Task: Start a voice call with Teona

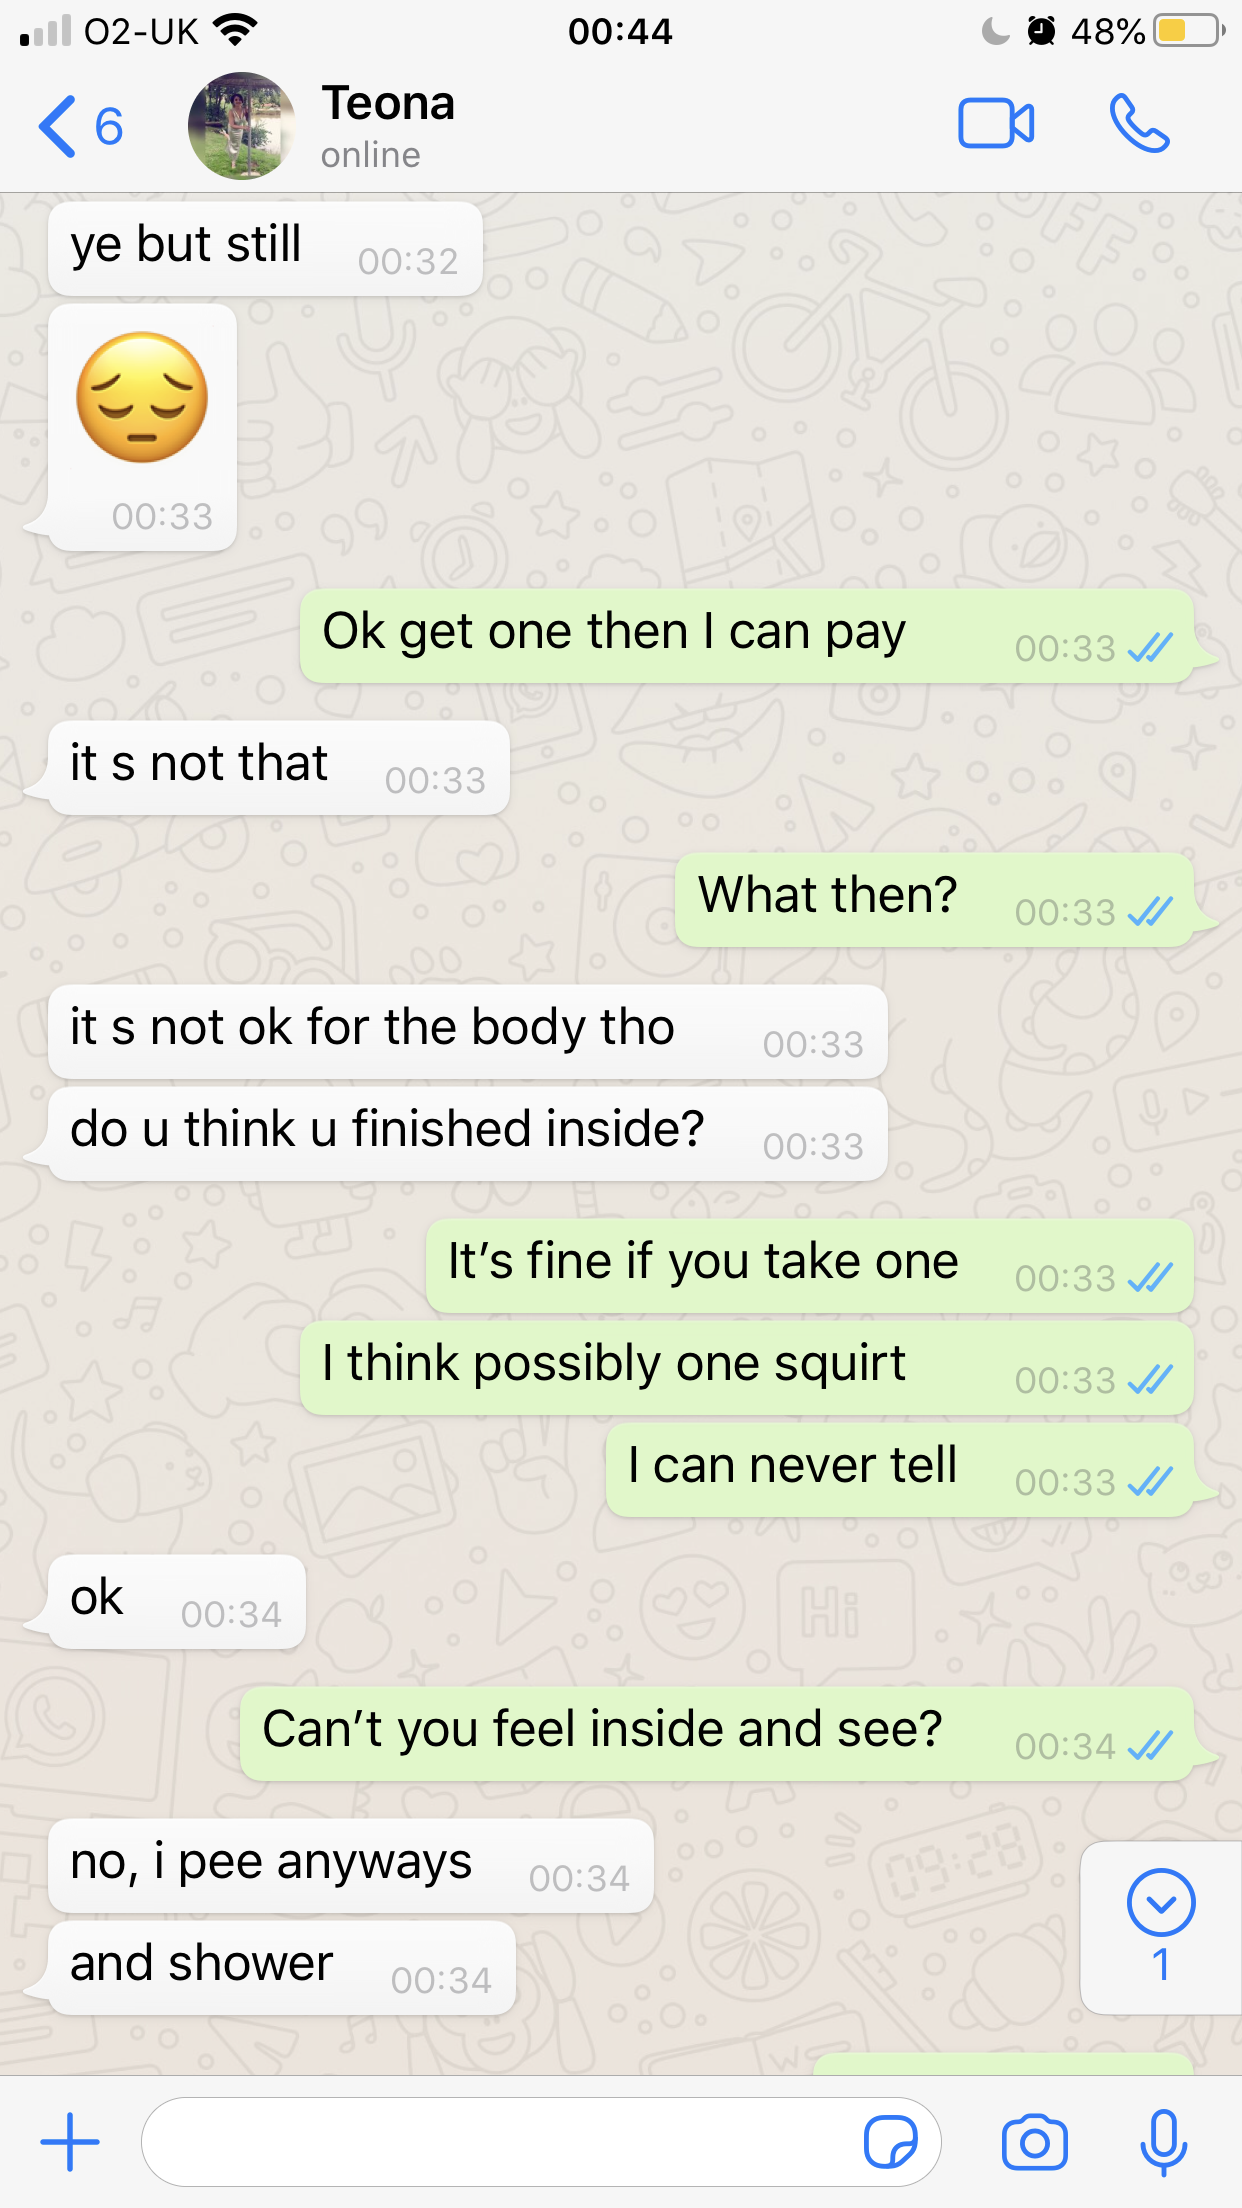Action: pos(1139,124)
